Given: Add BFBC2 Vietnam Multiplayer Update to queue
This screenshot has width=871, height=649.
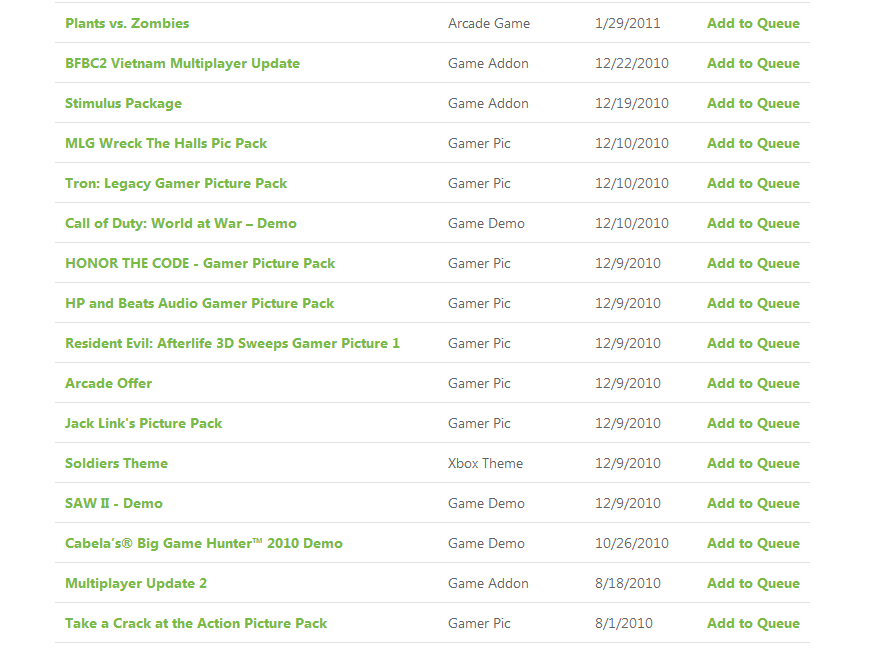Looking at the screenshot, I should click(753, 63).
